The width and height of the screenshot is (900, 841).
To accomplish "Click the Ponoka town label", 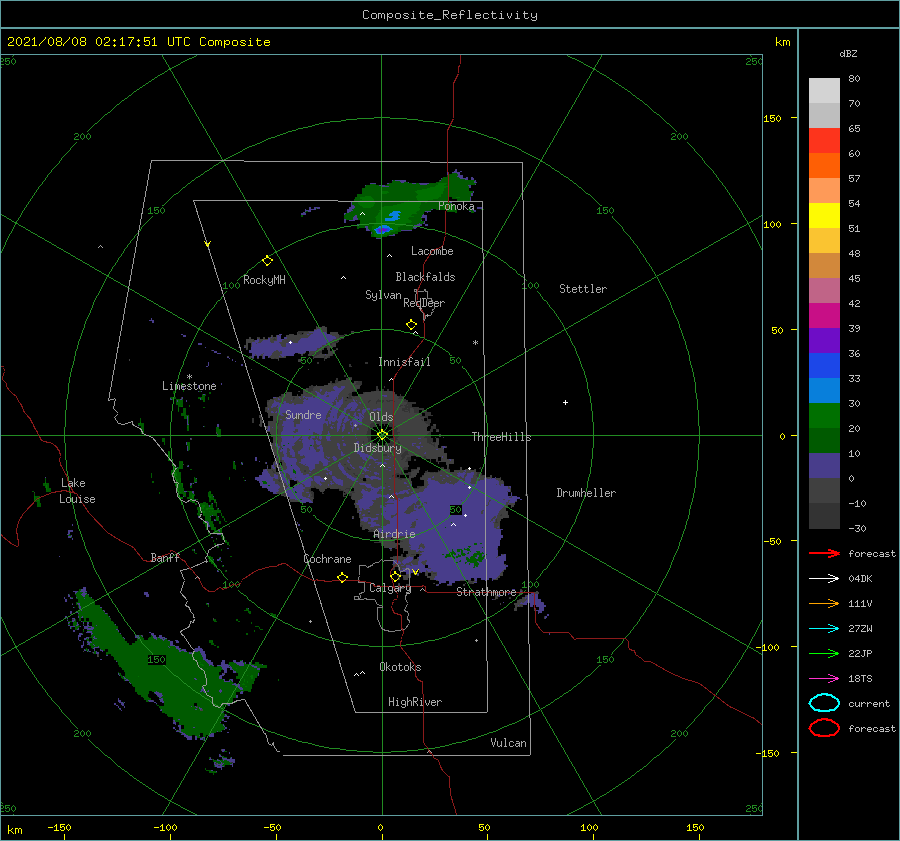I will tap(456, 206).
